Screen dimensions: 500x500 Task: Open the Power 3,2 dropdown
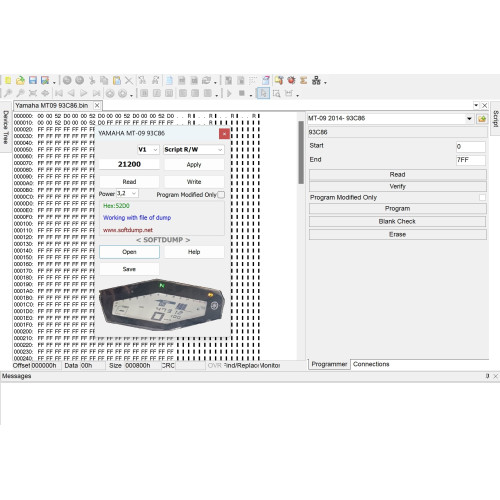click(x=127, y=193)
